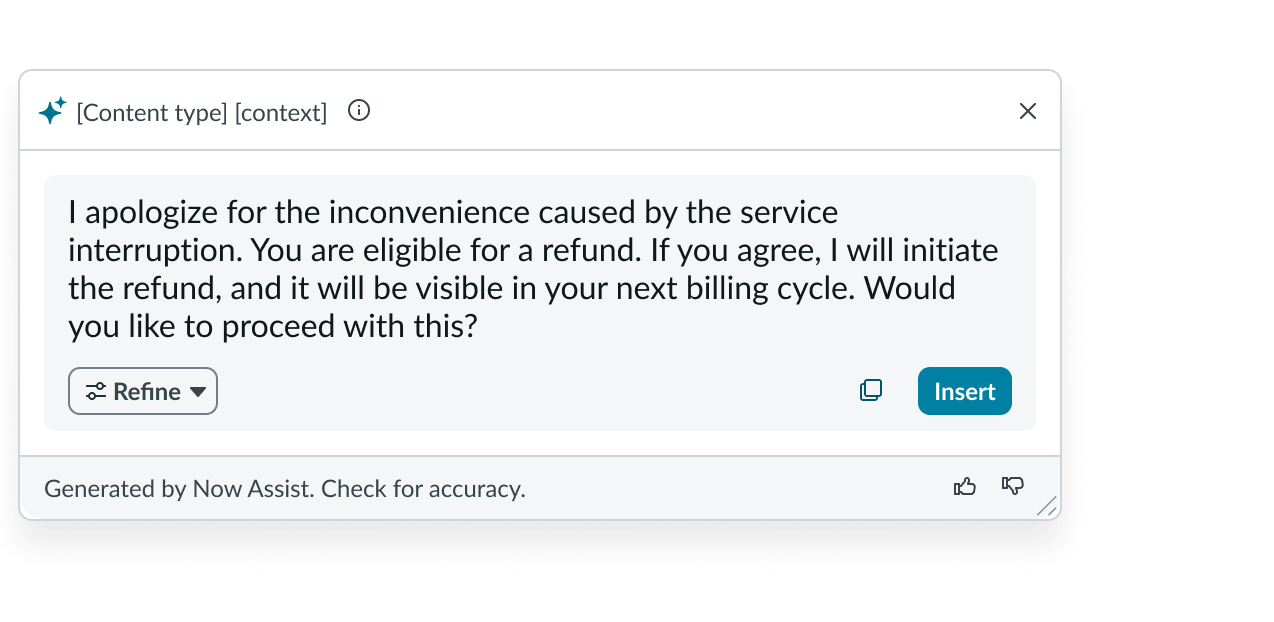The width and height of the screenshot is (1274, 622).
Task: Click the "Generated by Now Assist" disclaimer text
Action: [x=285, y=489]
